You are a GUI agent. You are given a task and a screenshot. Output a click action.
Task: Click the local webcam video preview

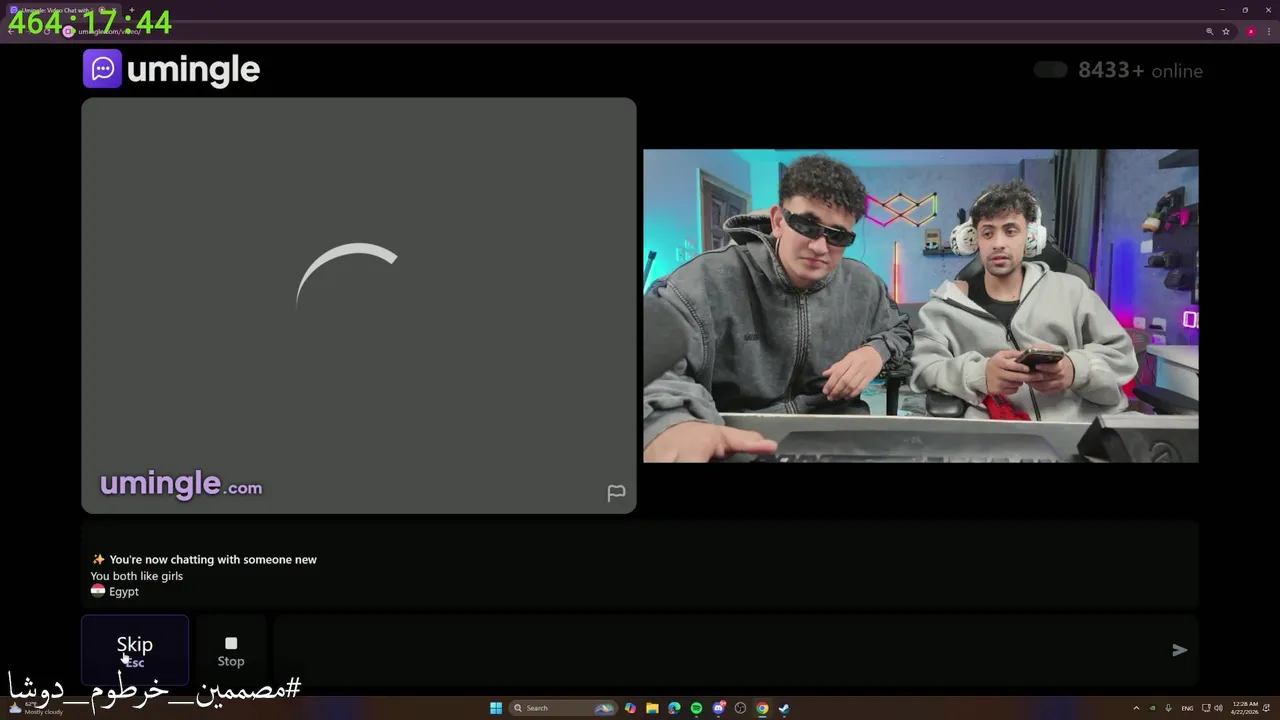click(920, 306)
